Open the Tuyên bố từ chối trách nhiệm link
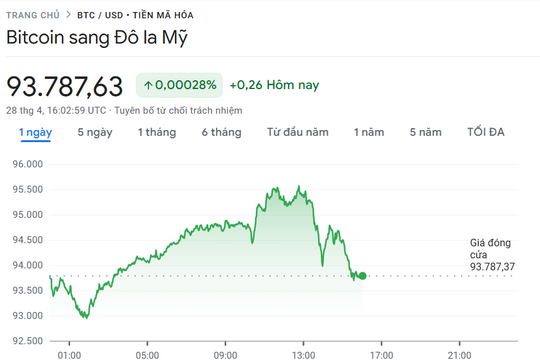 178,111
